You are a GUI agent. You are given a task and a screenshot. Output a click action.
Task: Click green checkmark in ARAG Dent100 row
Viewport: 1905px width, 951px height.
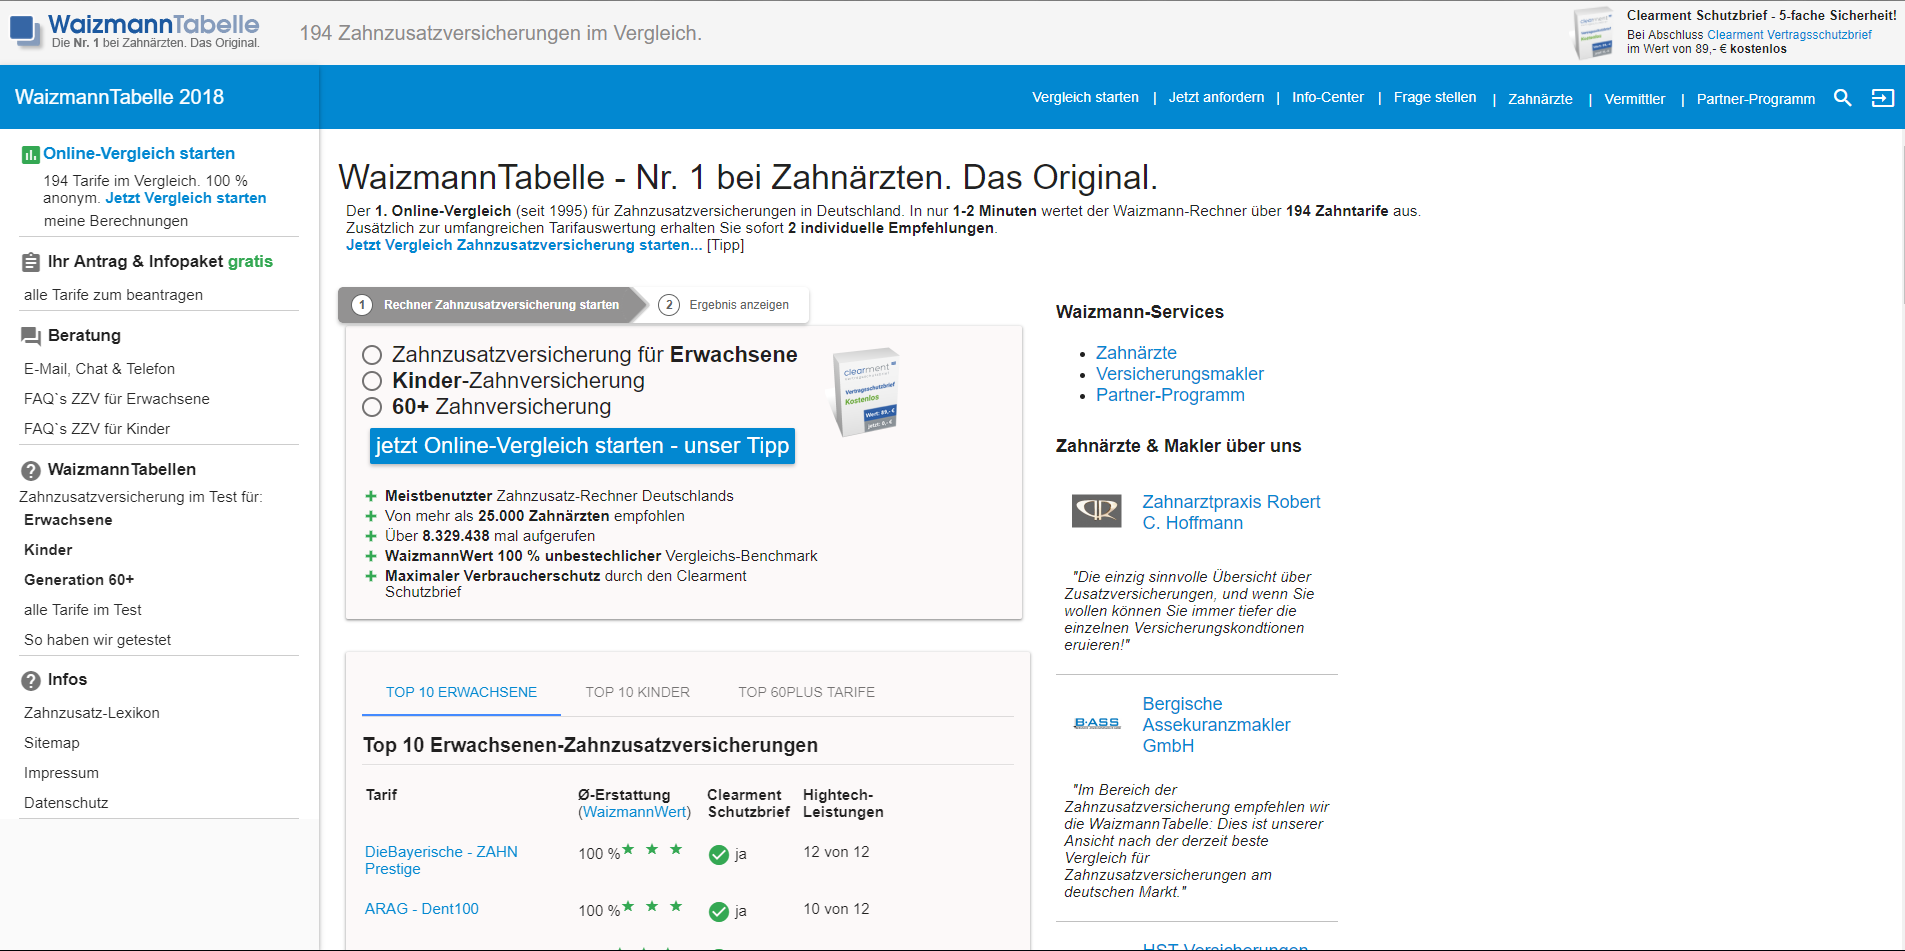click(718, 912)
